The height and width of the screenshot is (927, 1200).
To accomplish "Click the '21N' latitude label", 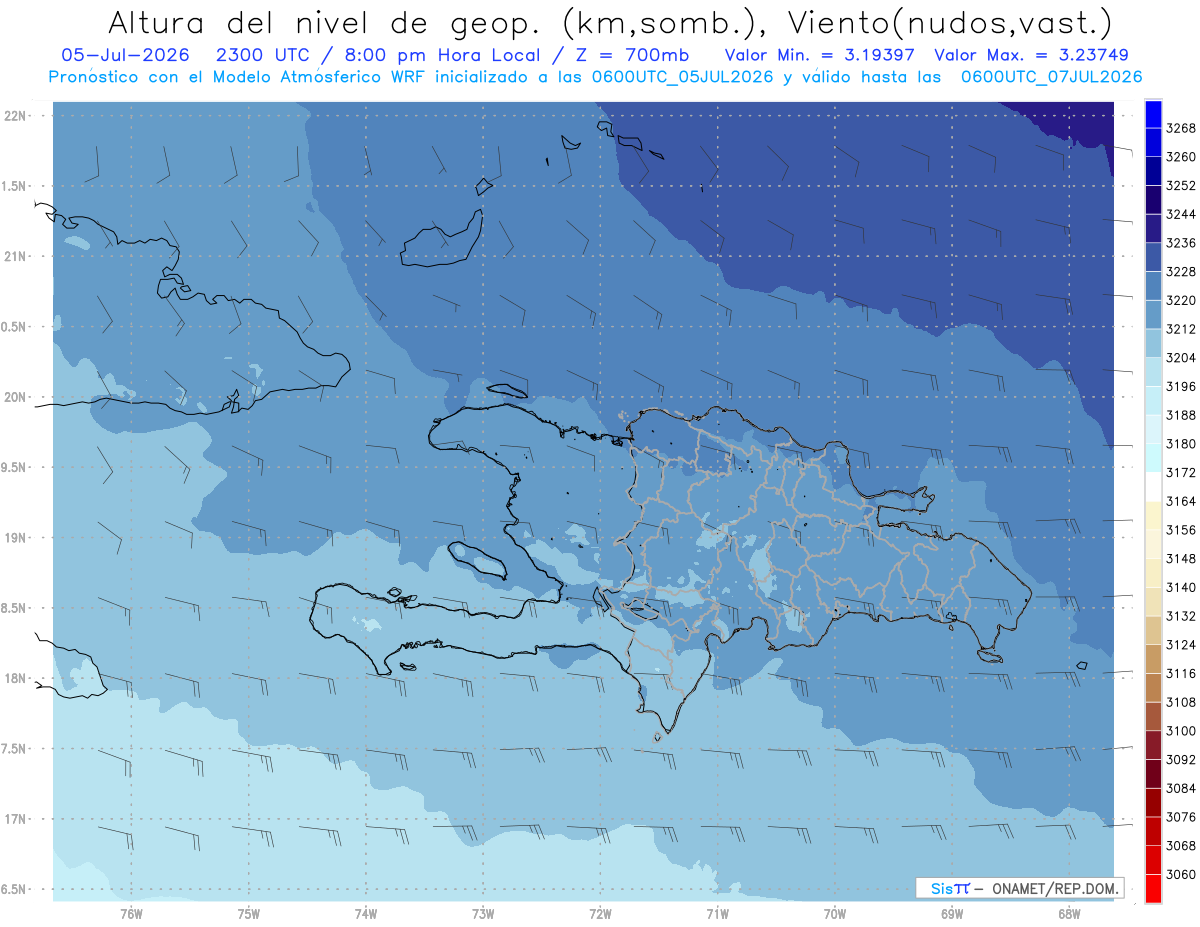I will click(15, 257).
